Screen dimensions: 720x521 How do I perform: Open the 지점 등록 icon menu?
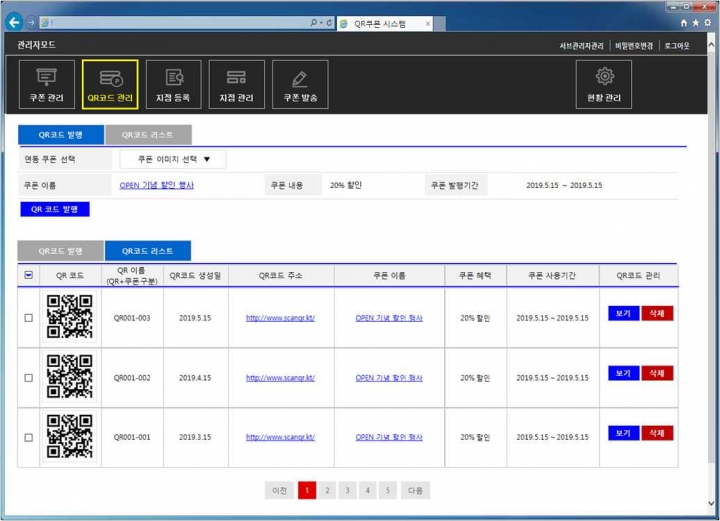[x=174, y=84]
